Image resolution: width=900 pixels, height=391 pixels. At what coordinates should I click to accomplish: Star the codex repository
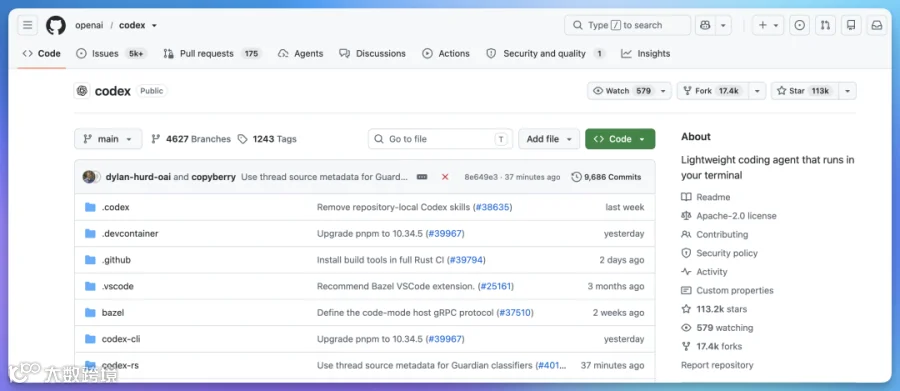805,91
